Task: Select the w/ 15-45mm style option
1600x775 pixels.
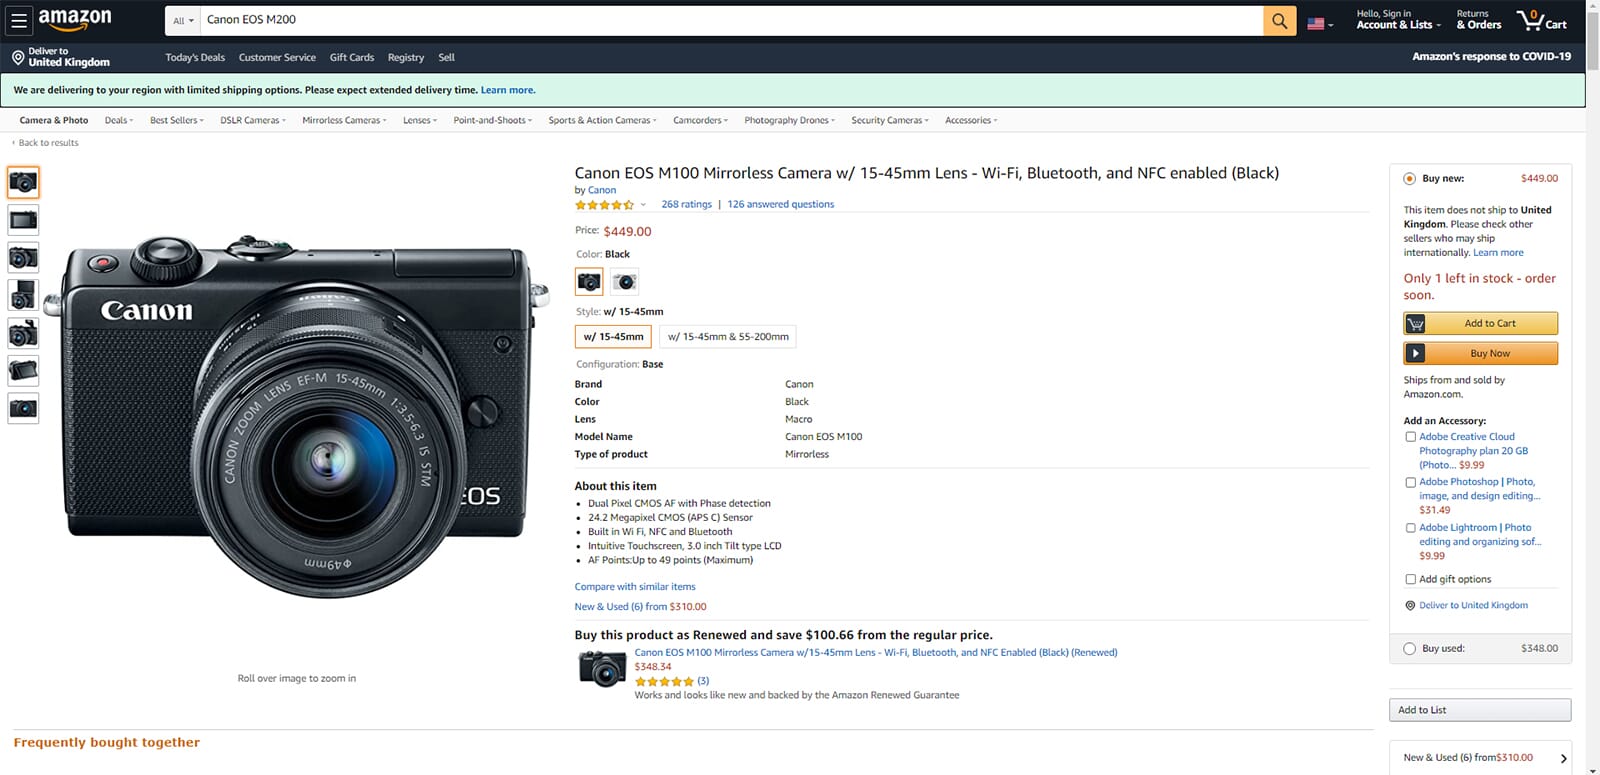Action: tap(613, 337)
